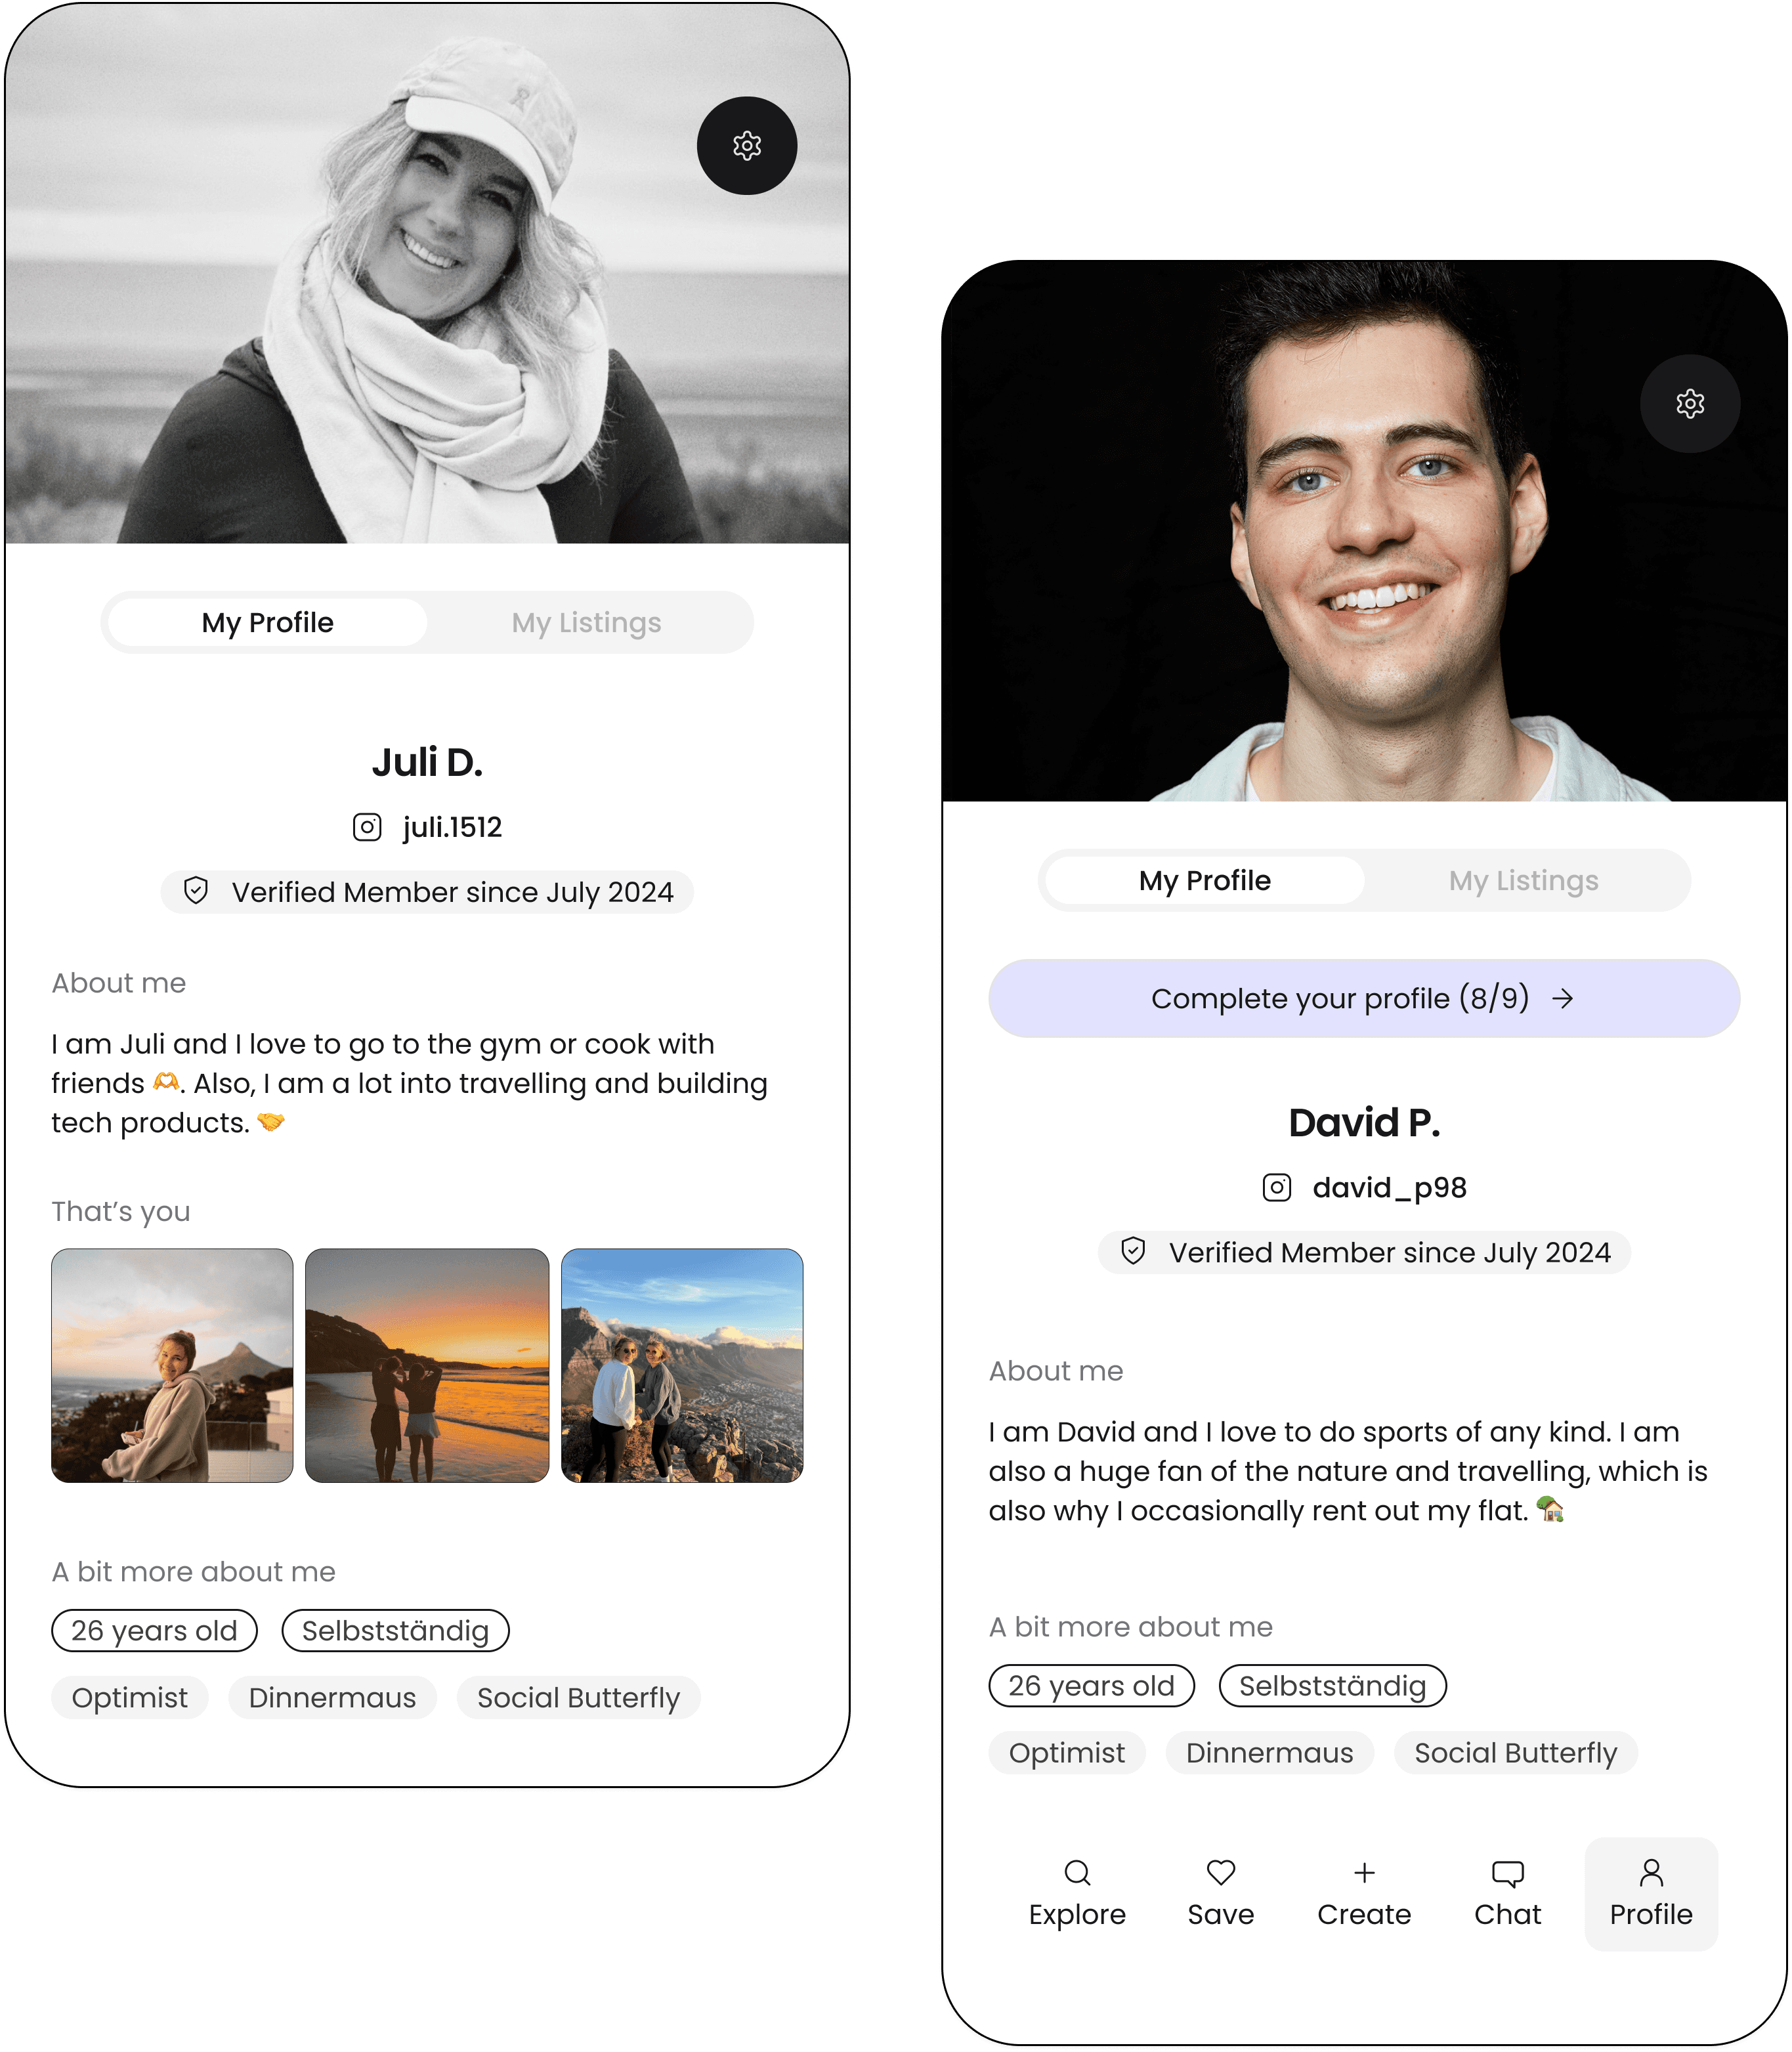
Task: Tap the Save heart icon
Action: (1220, 1873)
